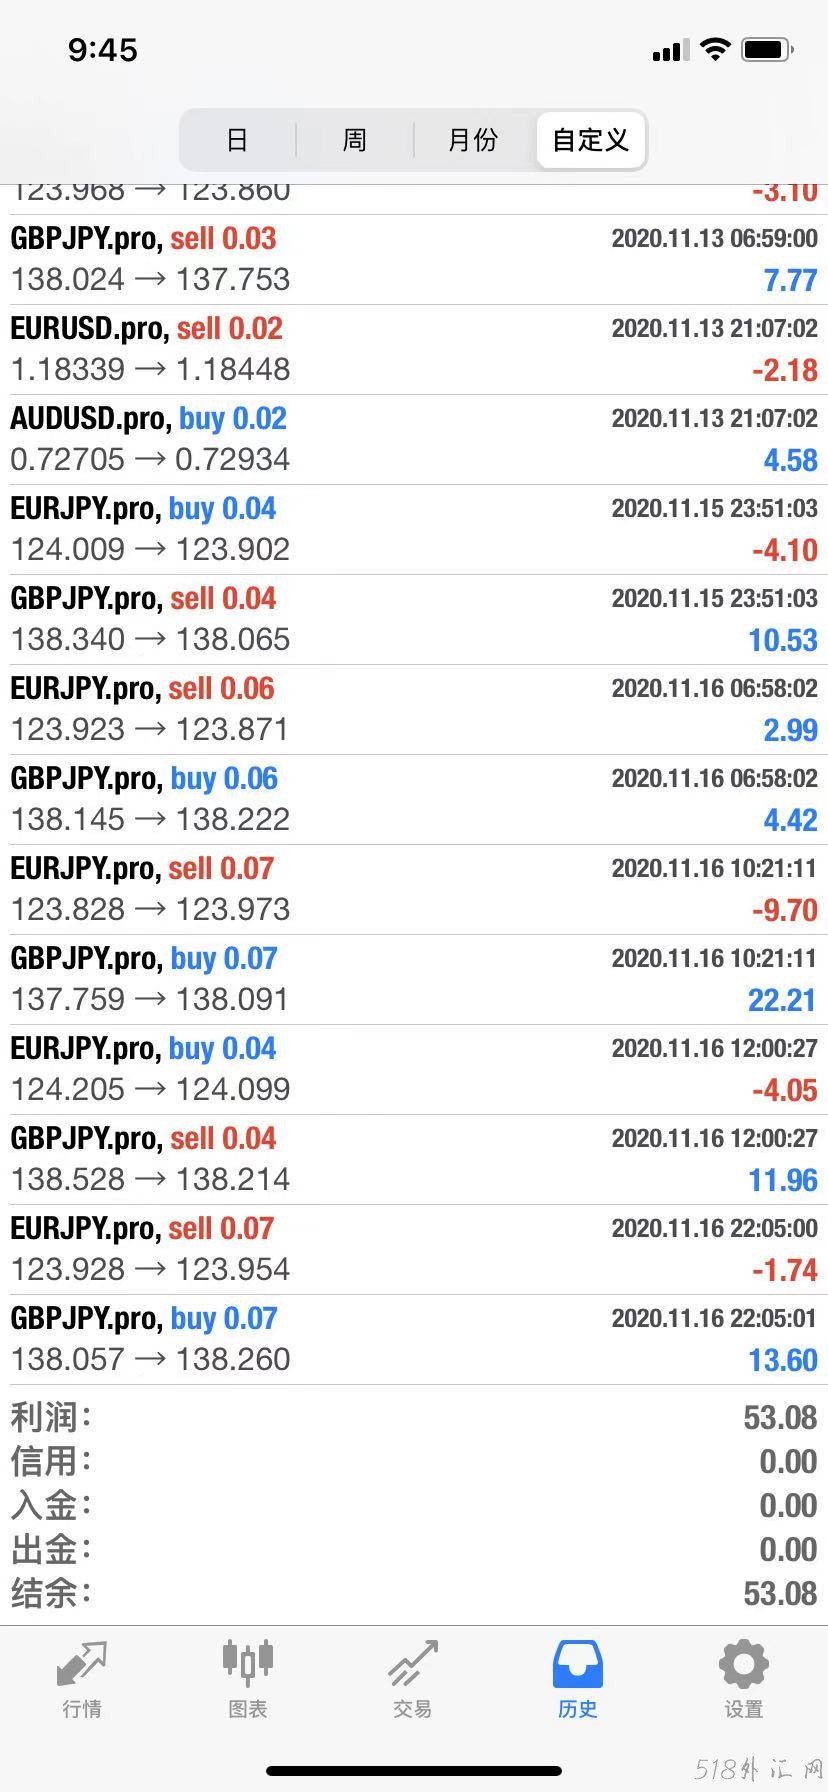Tap the Wi-Fi status icon
Image resolution: width=828 pixels, height=1792 pixels.
715,49
